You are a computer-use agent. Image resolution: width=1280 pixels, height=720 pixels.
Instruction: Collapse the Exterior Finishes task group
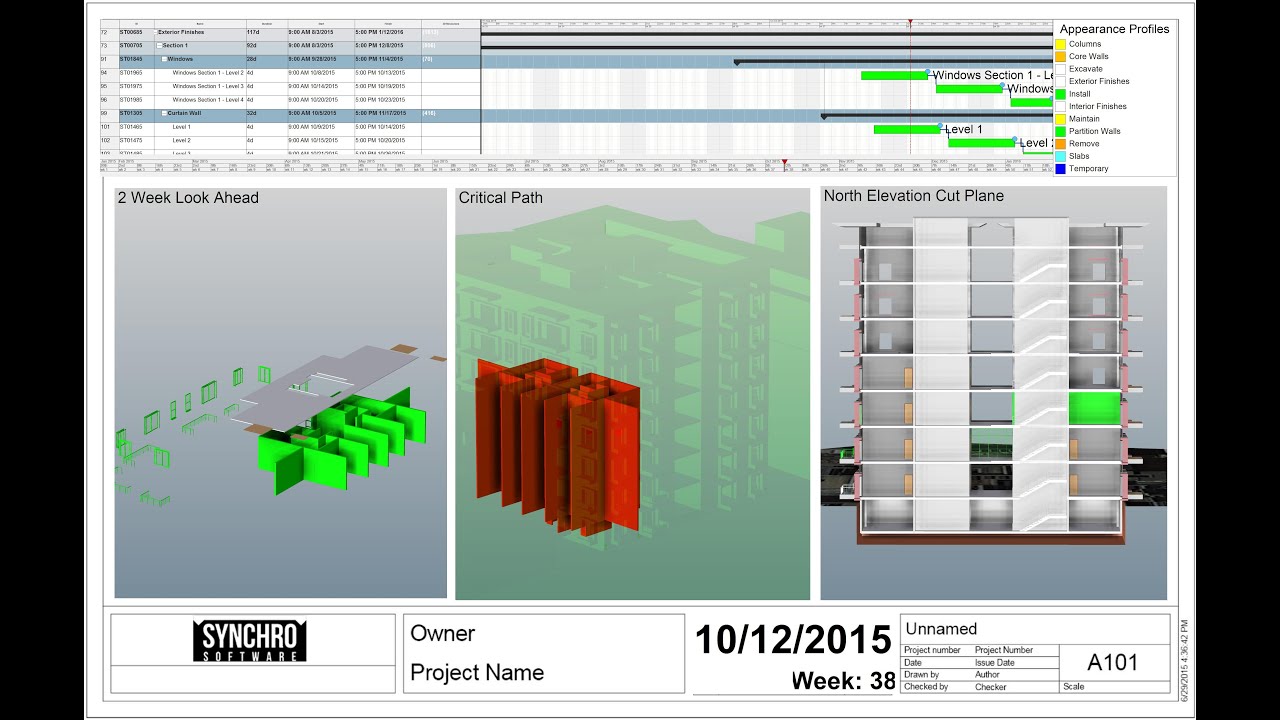[x=155, y=32]
